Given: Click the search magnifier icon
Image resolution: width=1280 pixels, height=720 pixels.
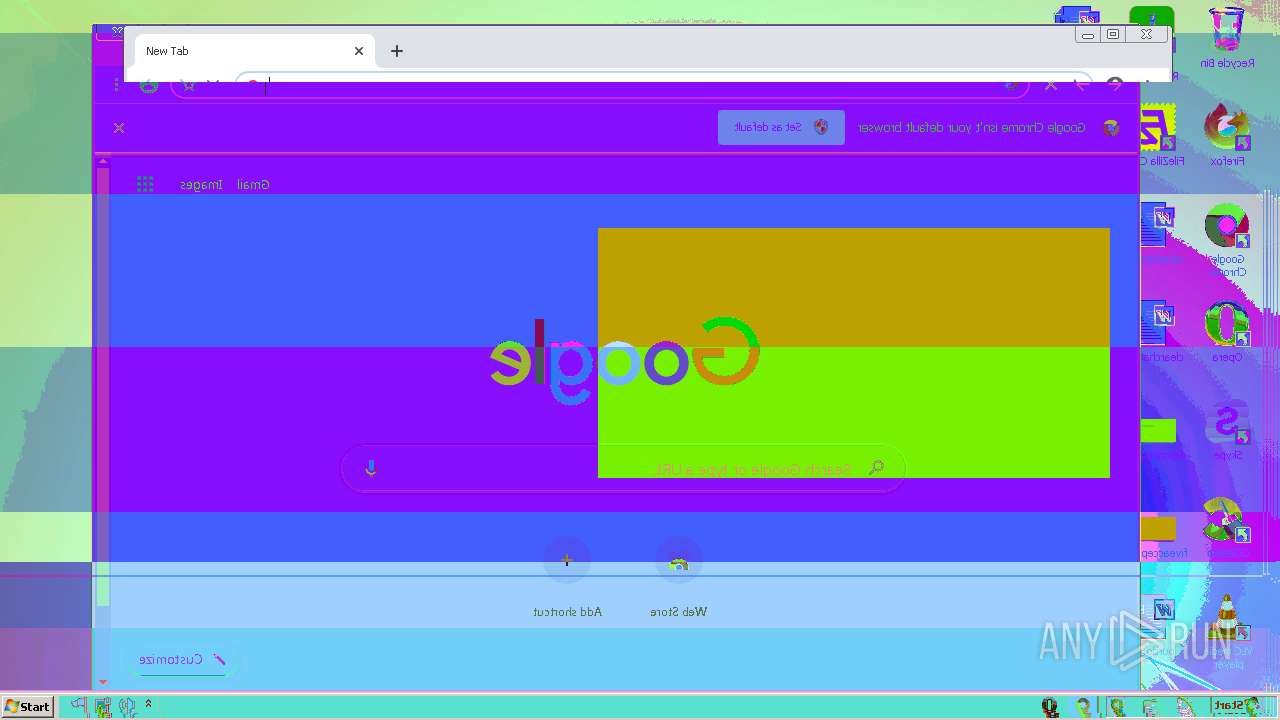Looking at the screenshot, I should (x=876, y=468).
